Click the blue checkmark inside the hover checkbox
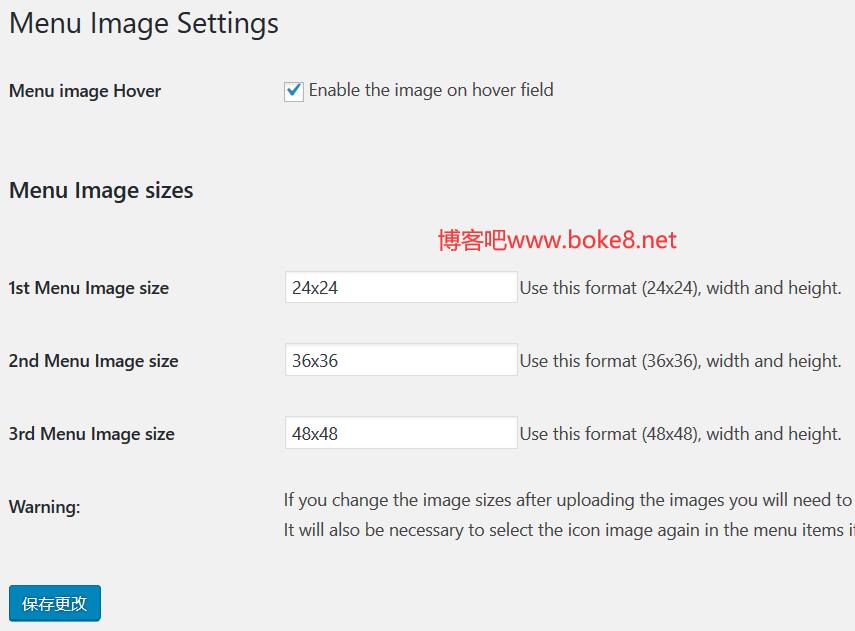855x631 pixels. [294, 91]
